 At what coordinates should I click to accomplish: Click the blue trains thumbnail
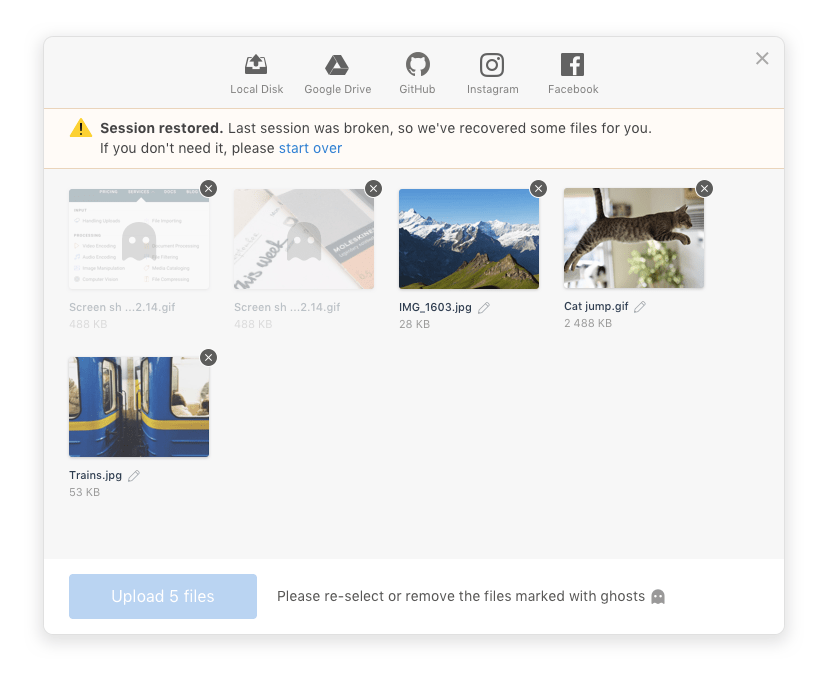pos(139,408)
